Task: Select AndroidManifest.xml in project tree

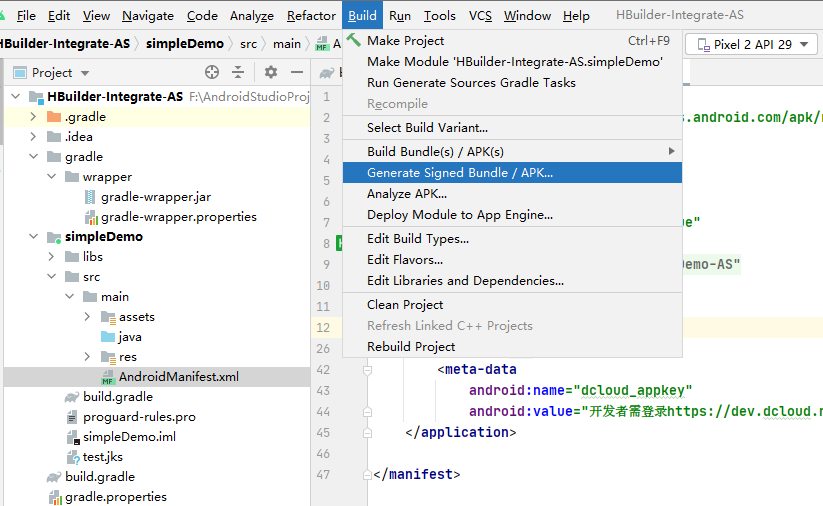Action: [157, 377]
